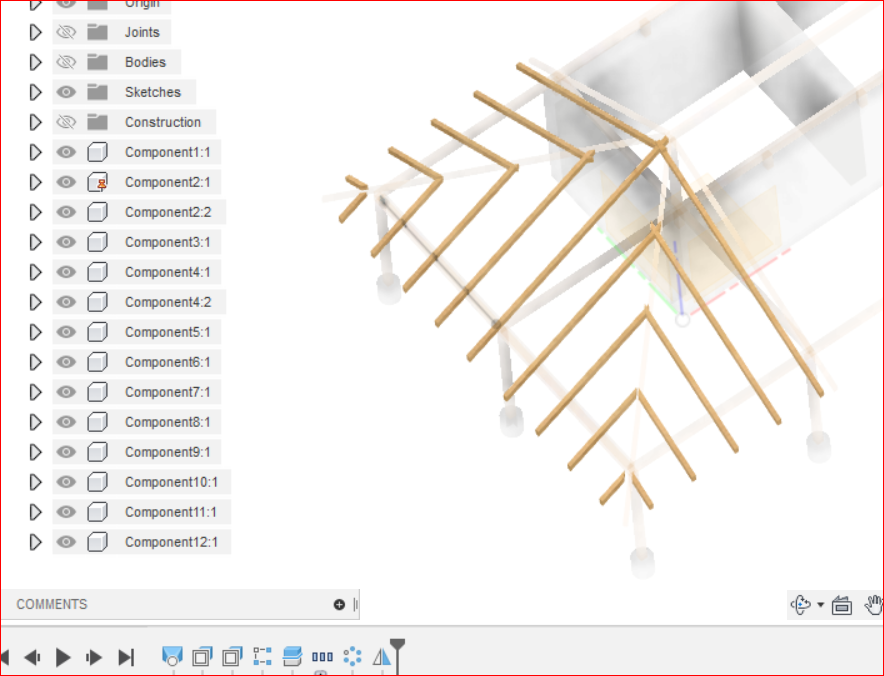Expand the Bodies folder
The height and width of the screenshot is (676, 884).
pos(36,62)
